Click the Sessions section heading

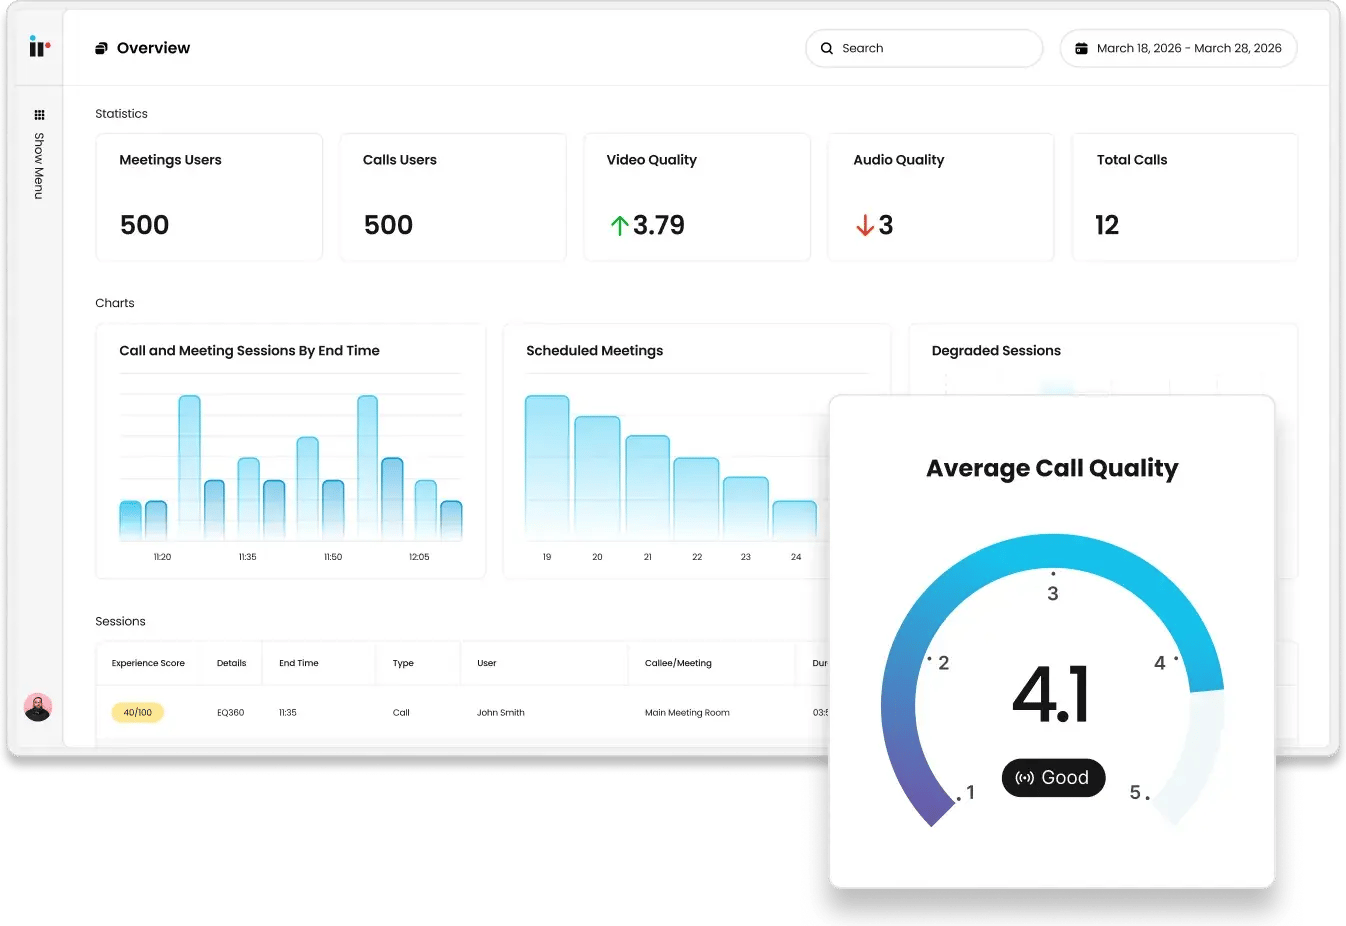click(120, 621)
